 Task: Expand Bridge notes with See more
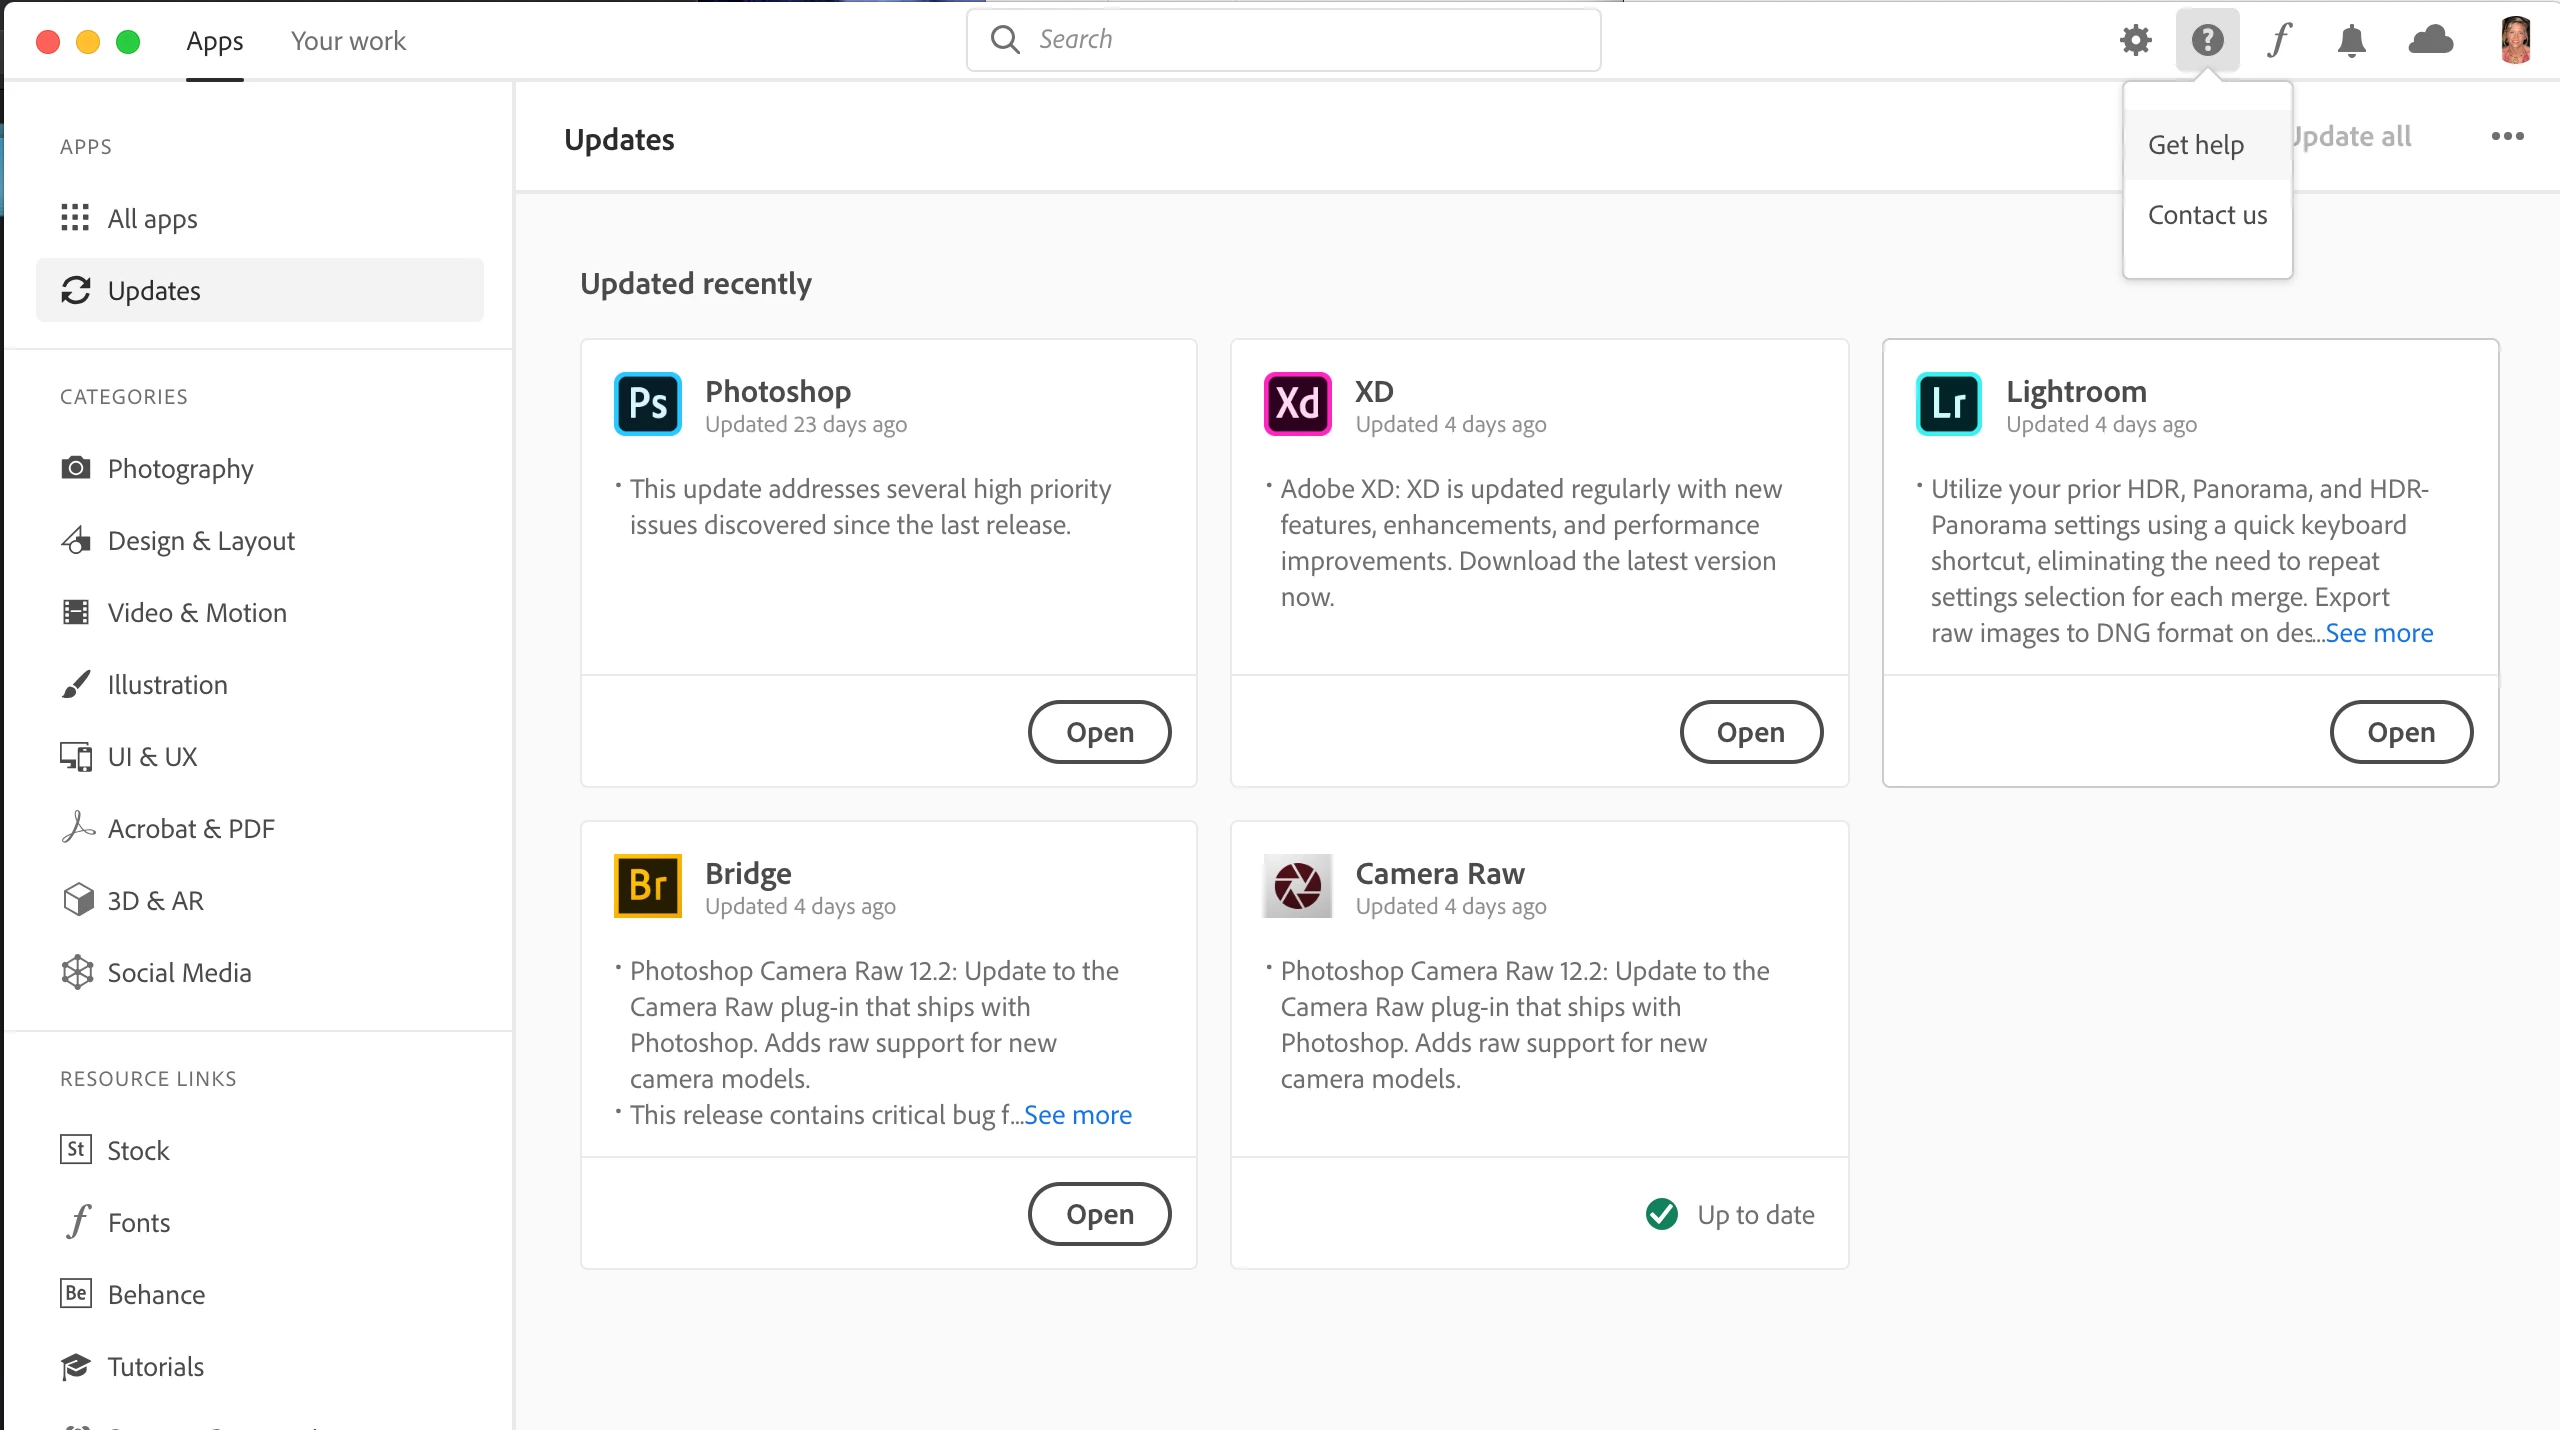click(x=1078, y=1115)
